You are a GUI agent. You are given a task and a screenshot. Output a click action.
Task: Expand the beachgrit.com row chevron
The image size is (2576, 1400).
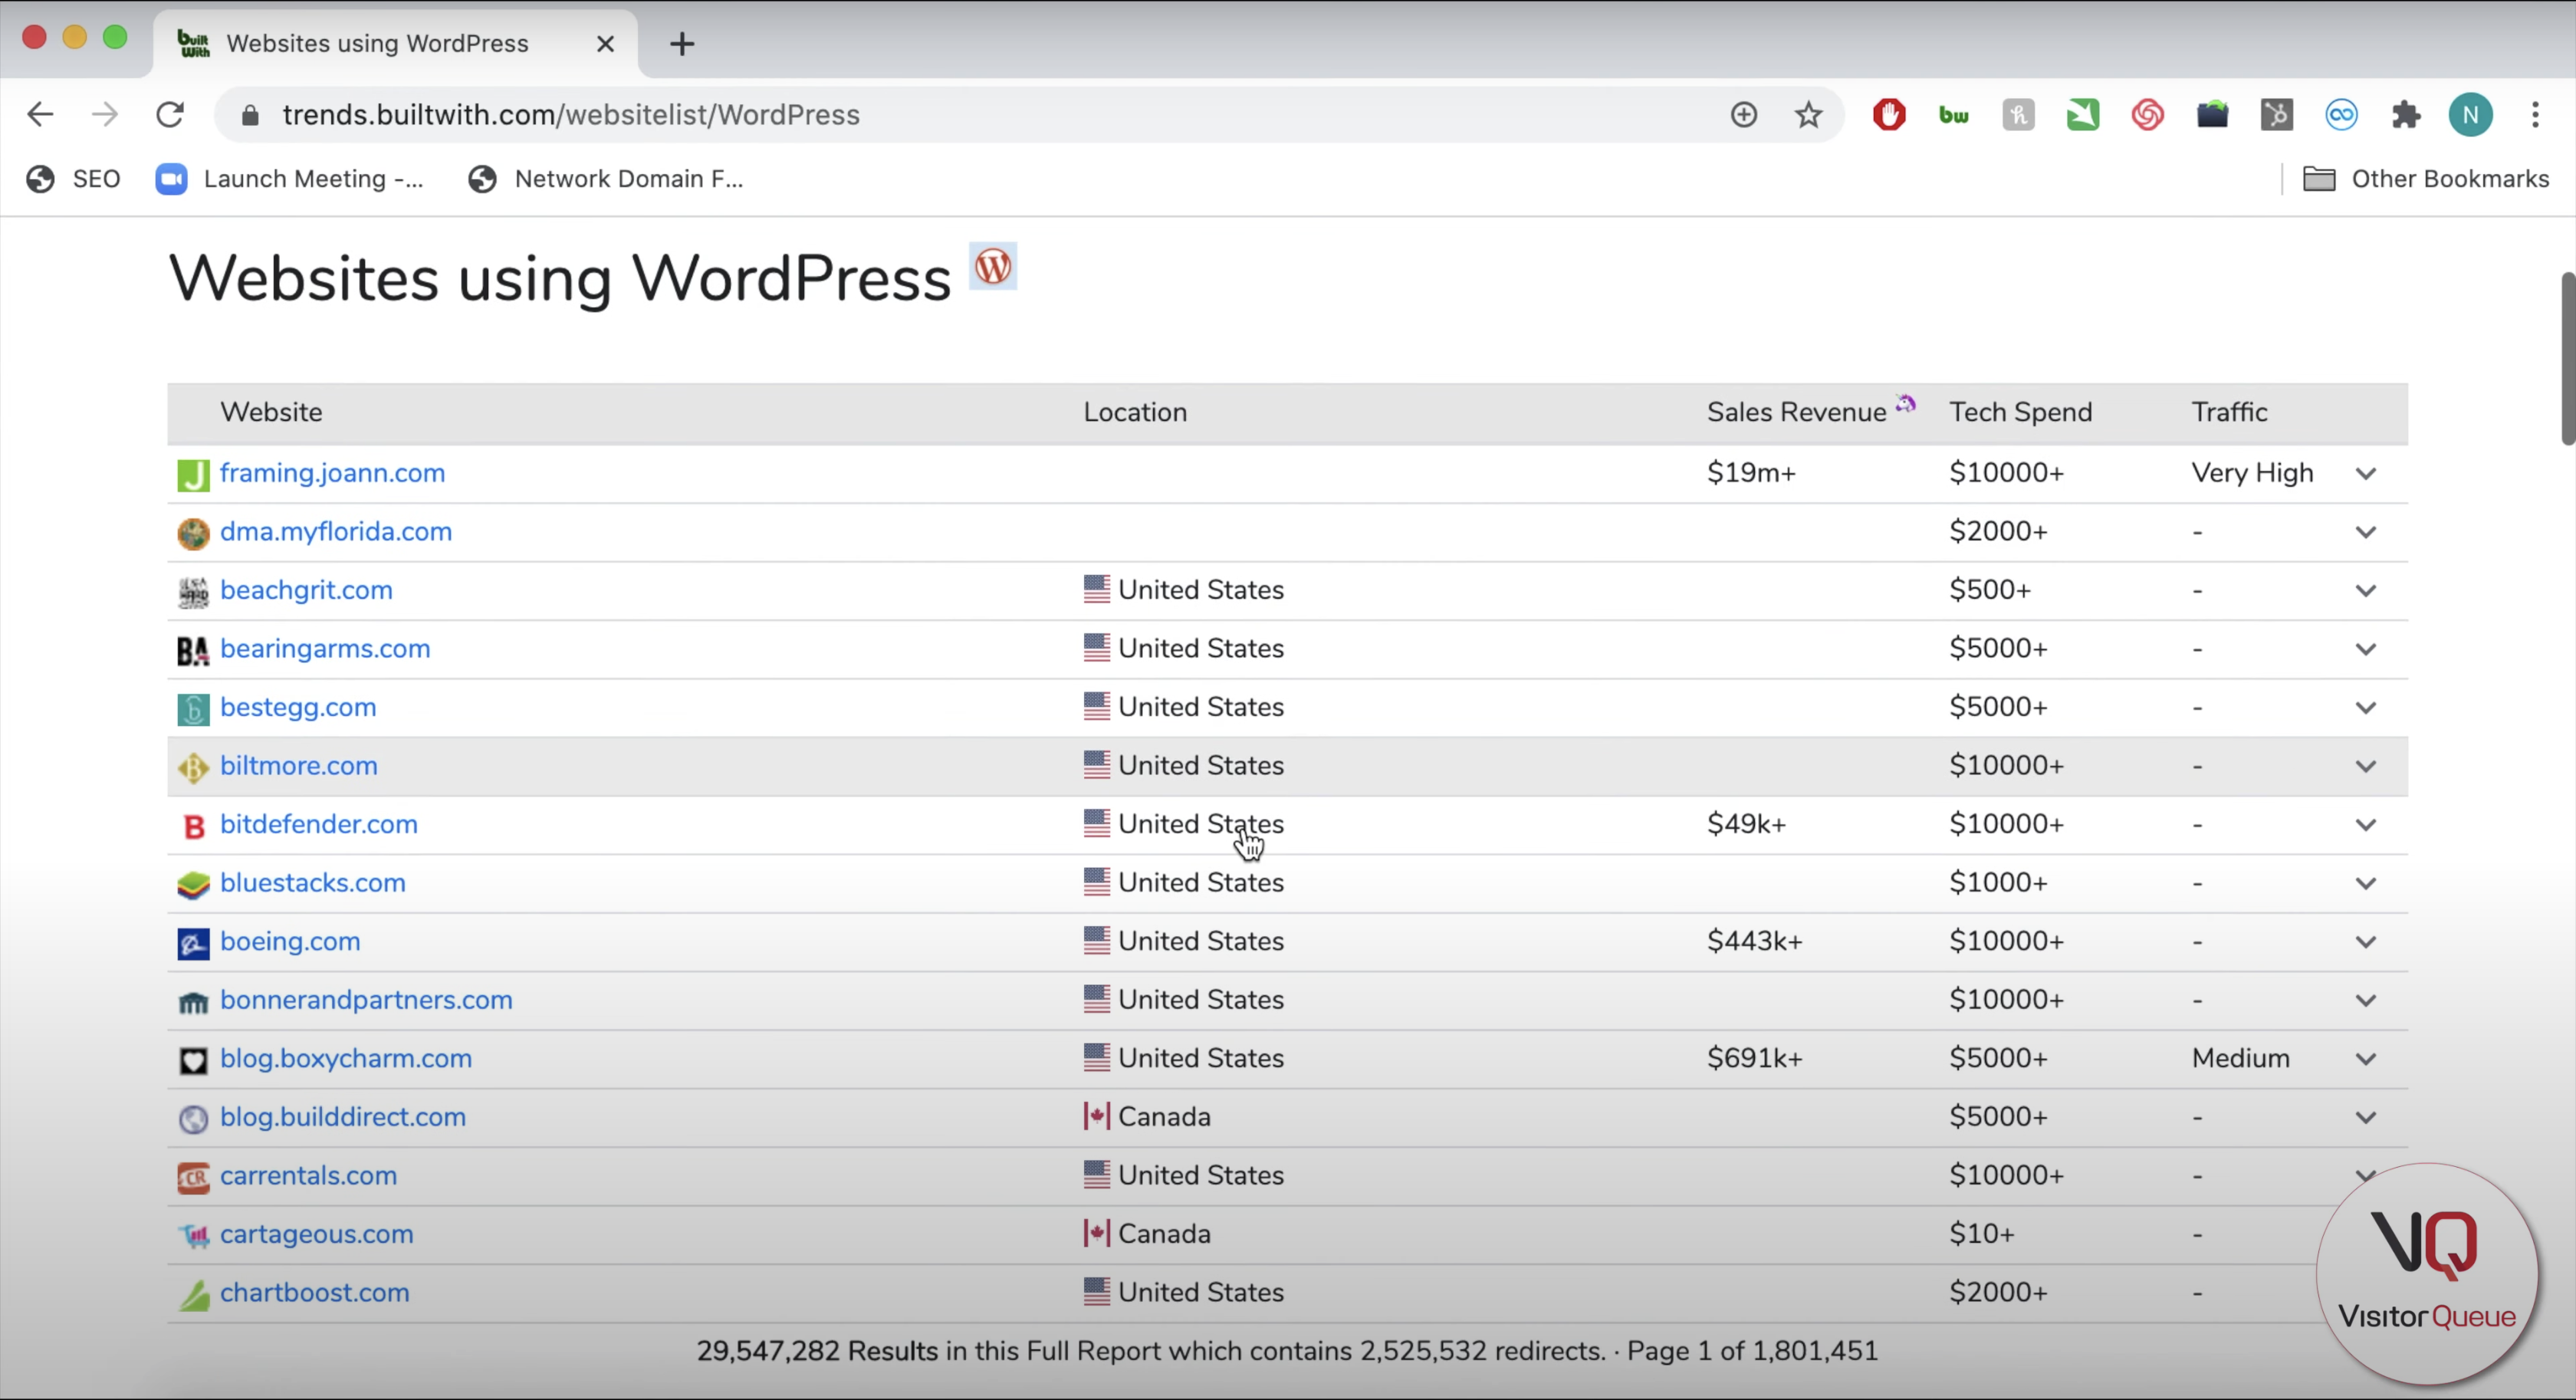pyautogui.click(x=2365, y=591)
